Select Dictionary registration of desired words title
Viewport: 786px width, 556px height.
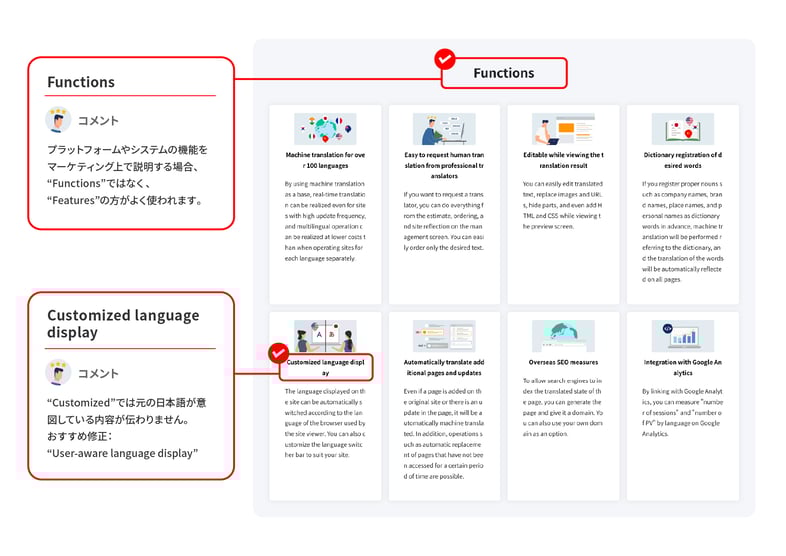tap(682, 160)
